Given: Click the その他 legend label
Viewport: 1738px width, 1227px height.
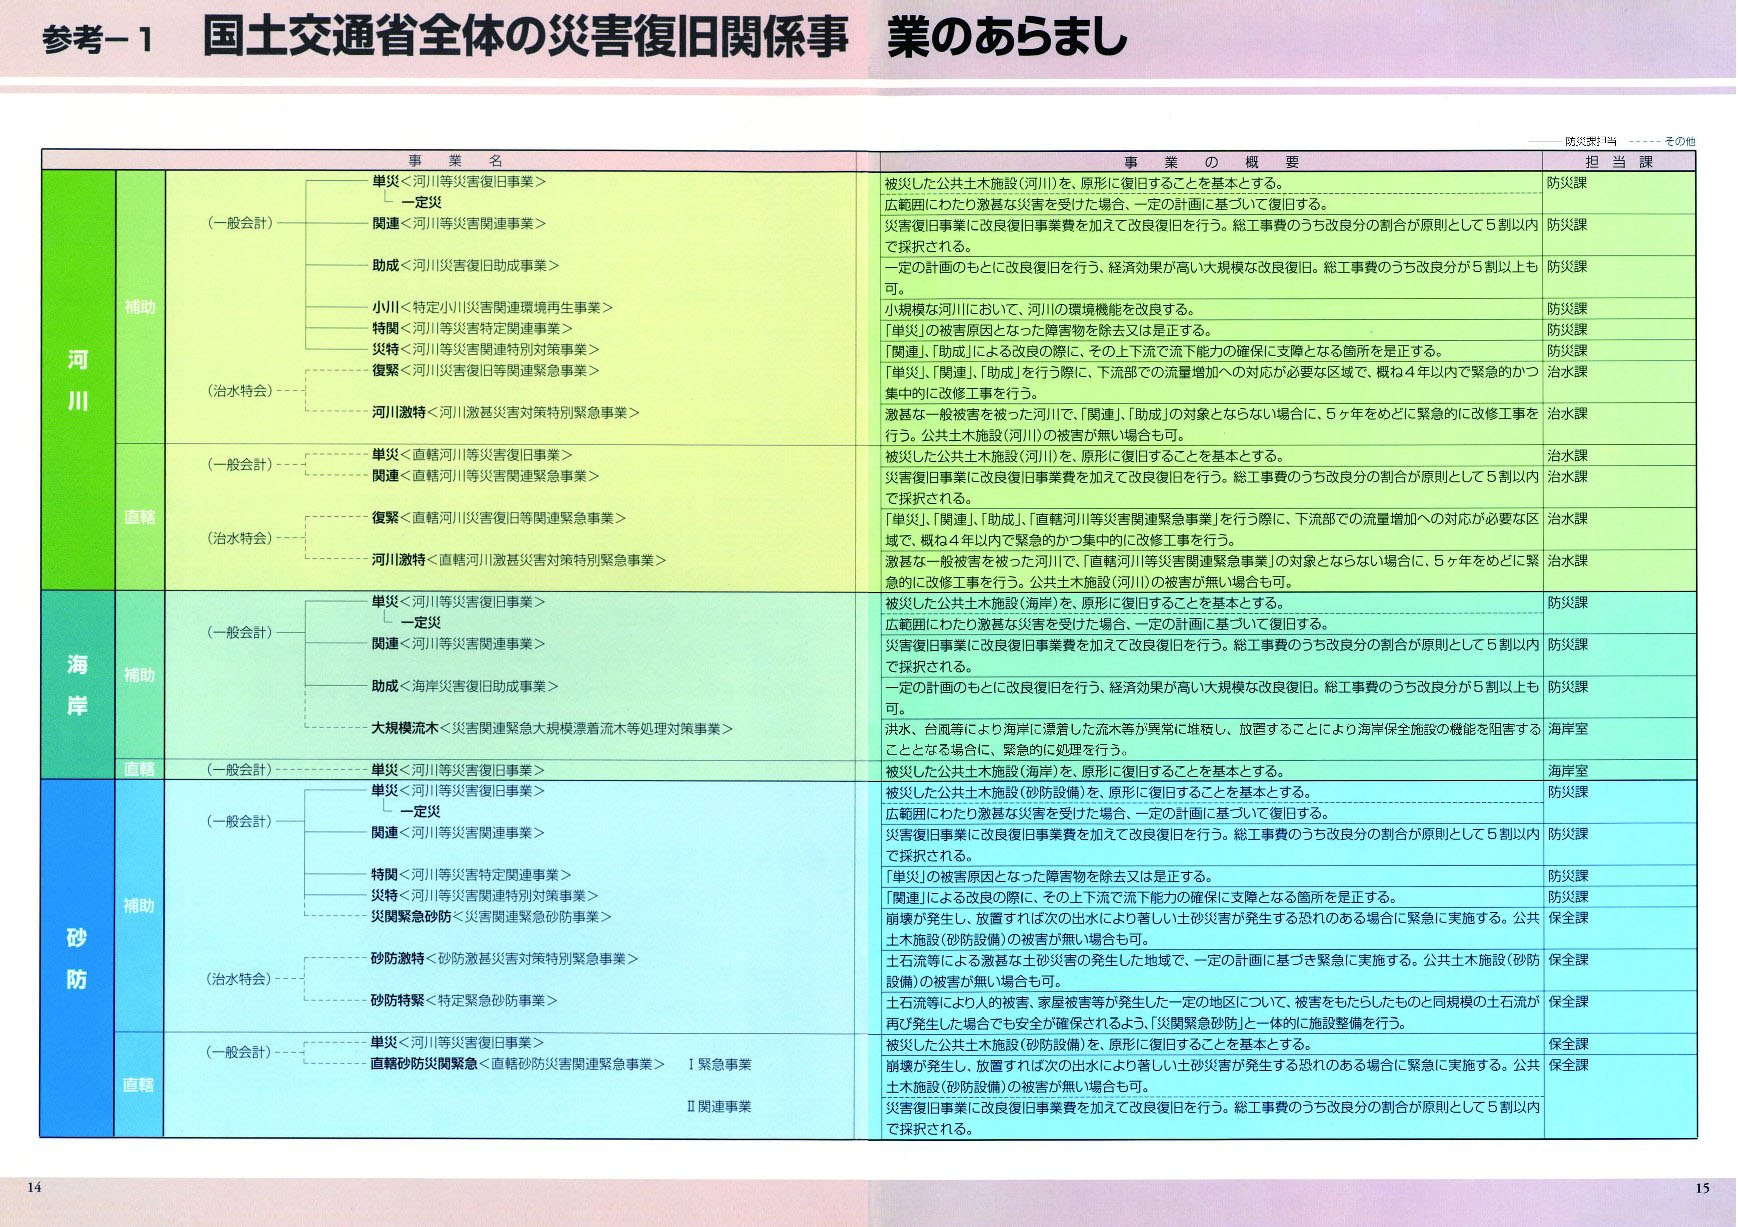Looking at the screenshot, I should (1680, 142).
